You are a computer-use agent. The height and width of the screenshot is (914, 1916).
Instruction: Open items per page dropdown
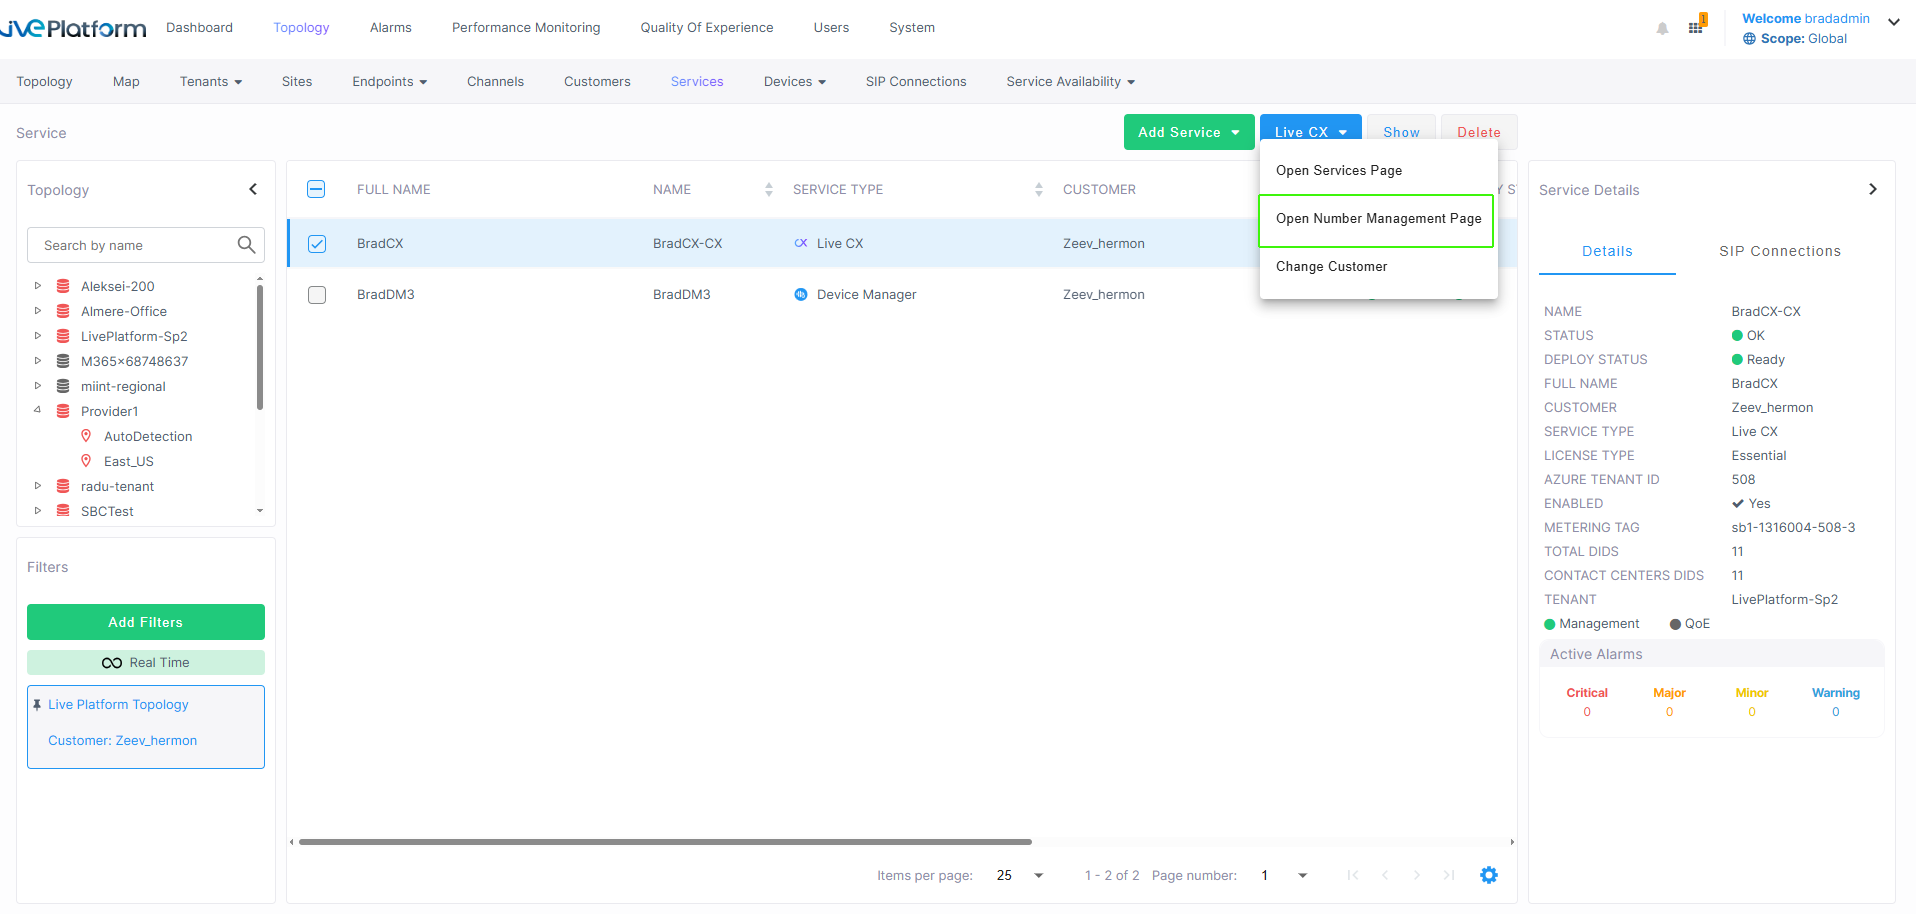[1038, 876]
